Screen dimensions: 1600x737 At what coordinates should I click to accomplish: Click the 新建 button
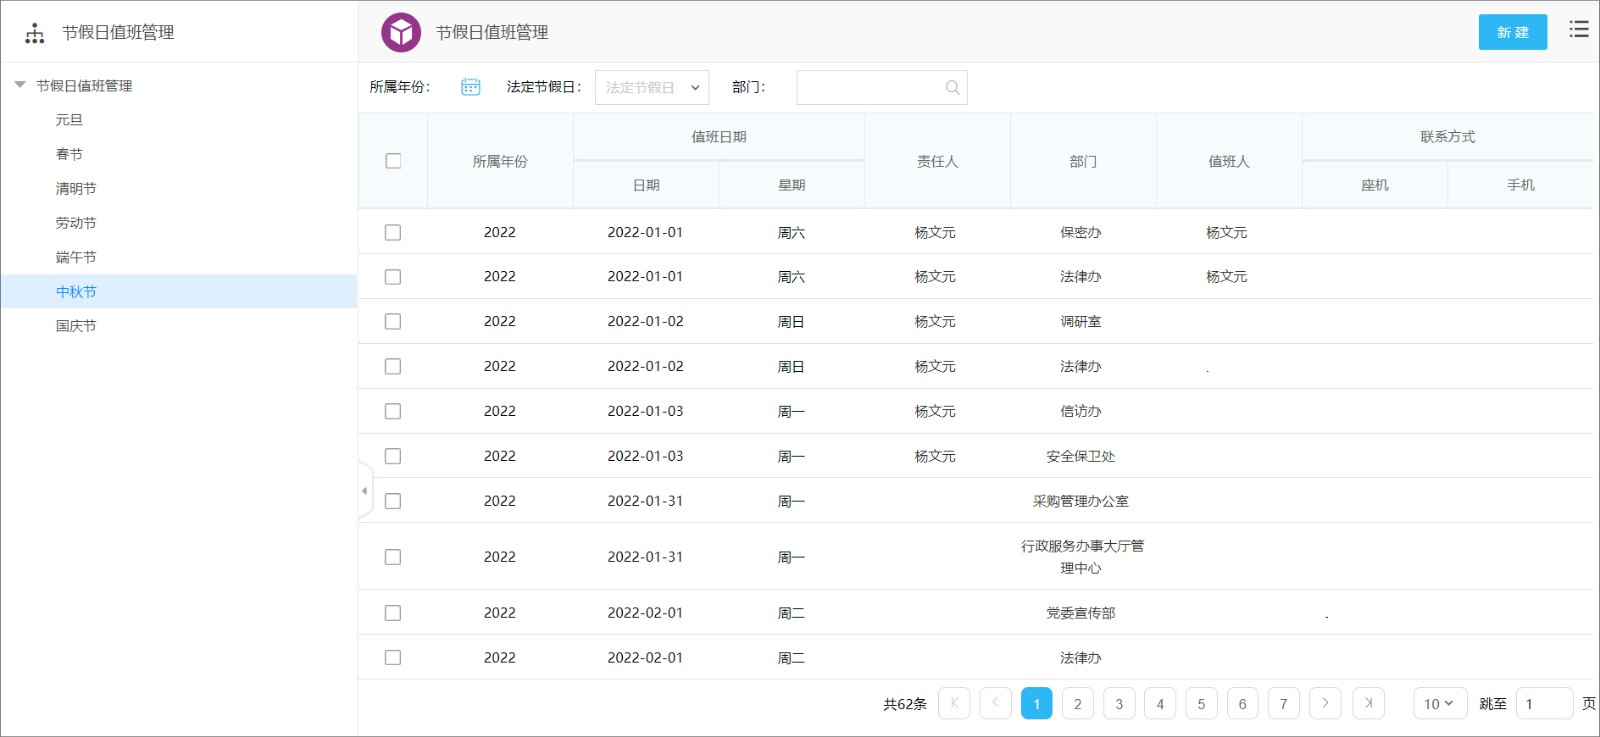(x=1513, y=32)
